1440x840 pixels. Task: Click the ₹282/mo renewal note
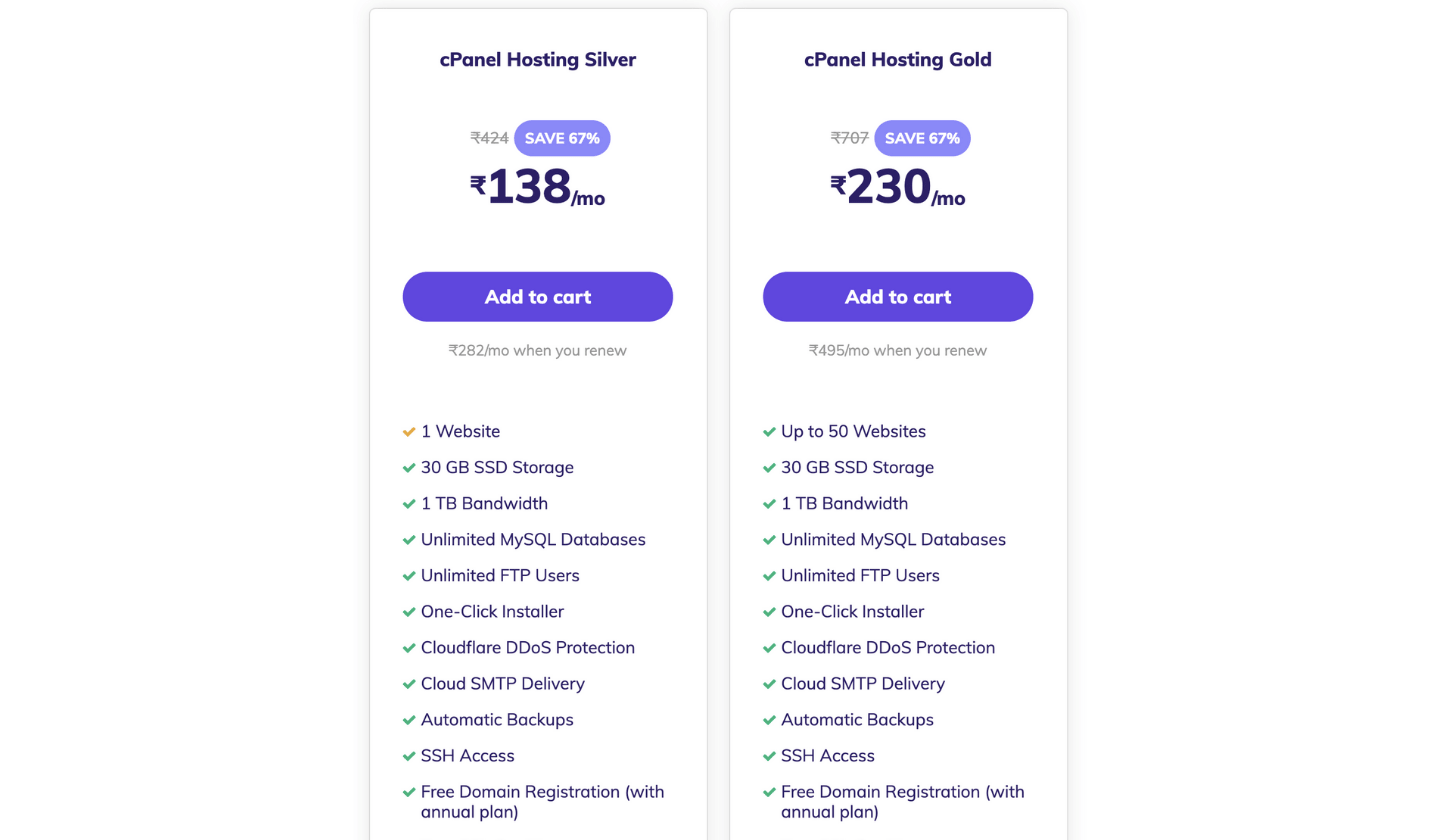538,351
